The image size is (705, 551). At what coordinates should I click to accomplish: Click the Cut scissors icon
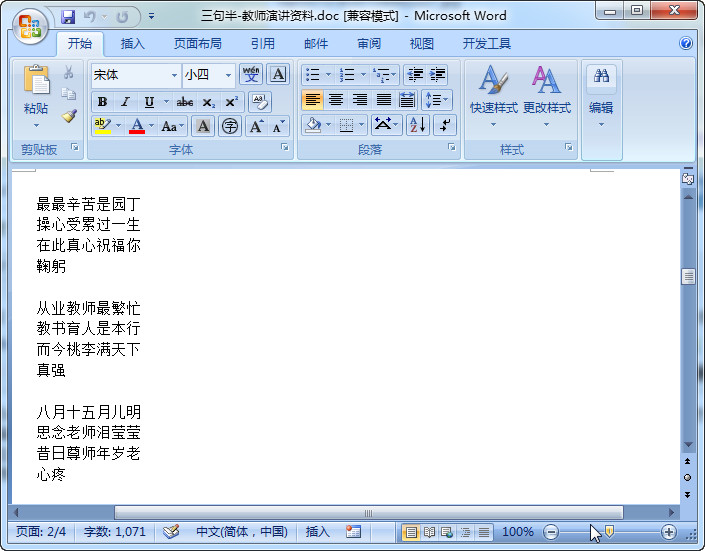click(68, 72)
